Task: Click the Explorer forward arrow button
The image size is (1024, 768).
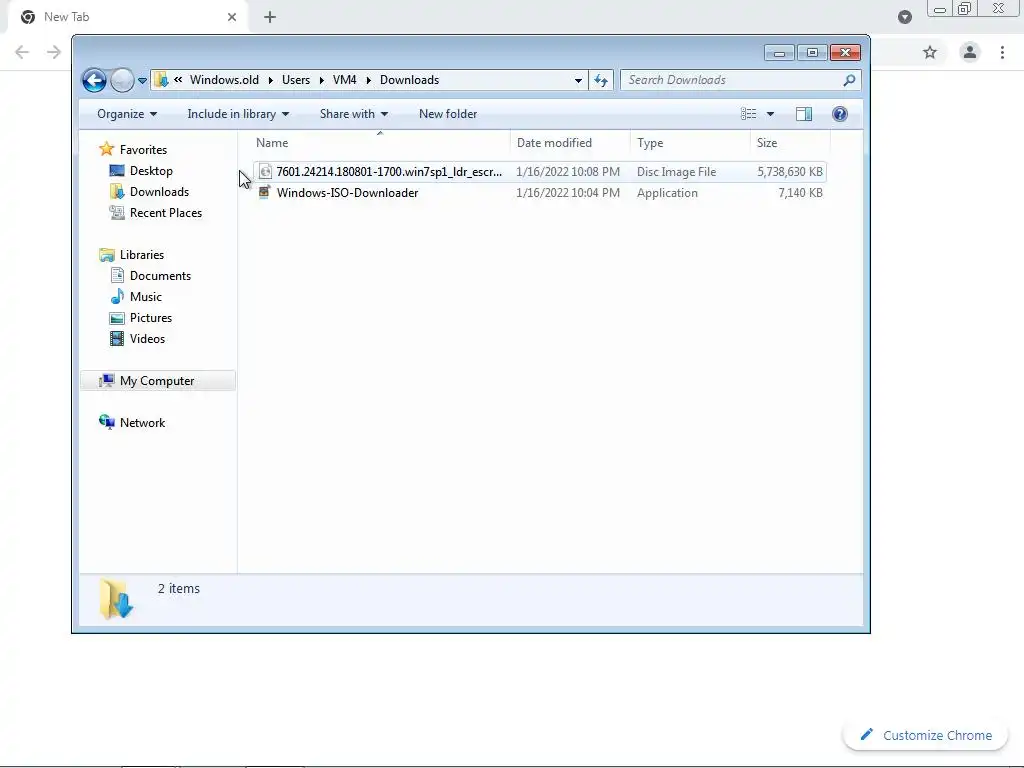Action: 121,80
